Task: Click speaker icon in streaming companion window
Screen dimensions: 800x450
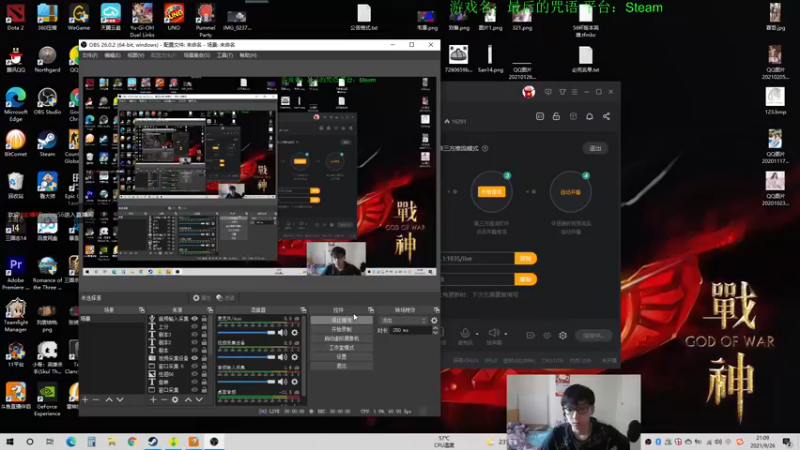Action: (x=493, y=334)
